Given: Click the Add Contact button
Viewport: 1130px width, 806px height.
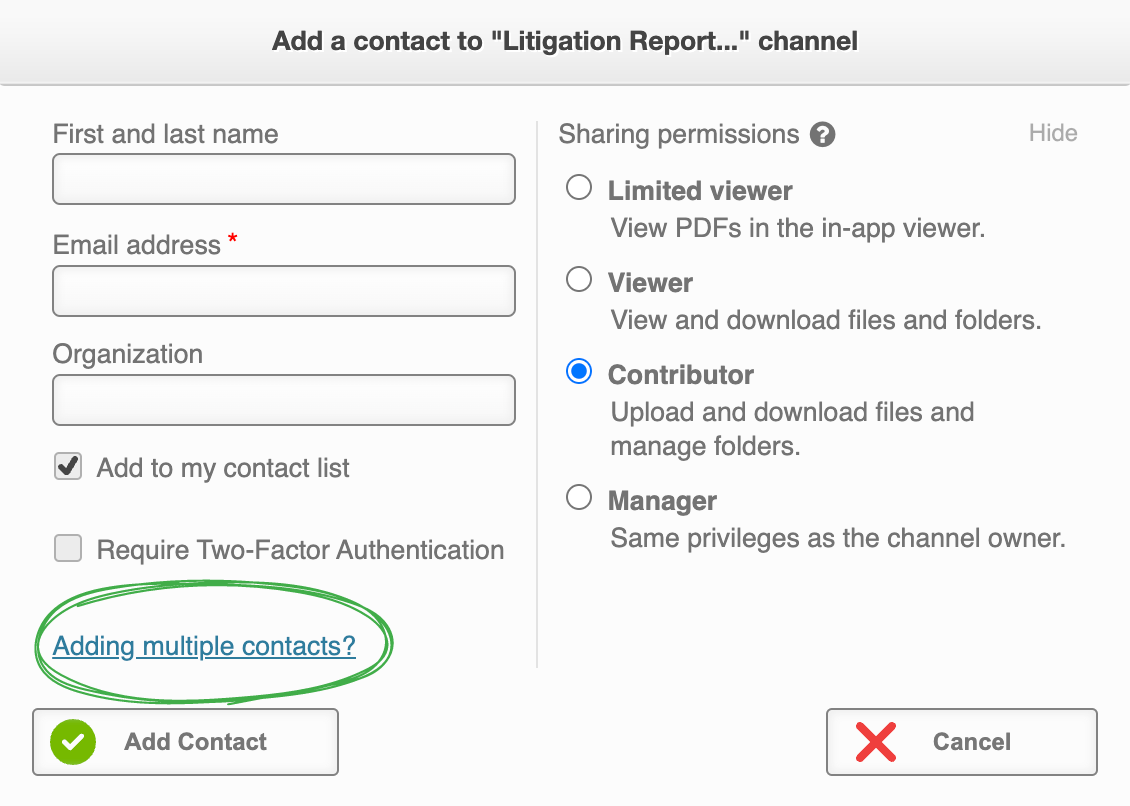Looking at the screenshot, I should pyautogui.click(x=185, y=742).
